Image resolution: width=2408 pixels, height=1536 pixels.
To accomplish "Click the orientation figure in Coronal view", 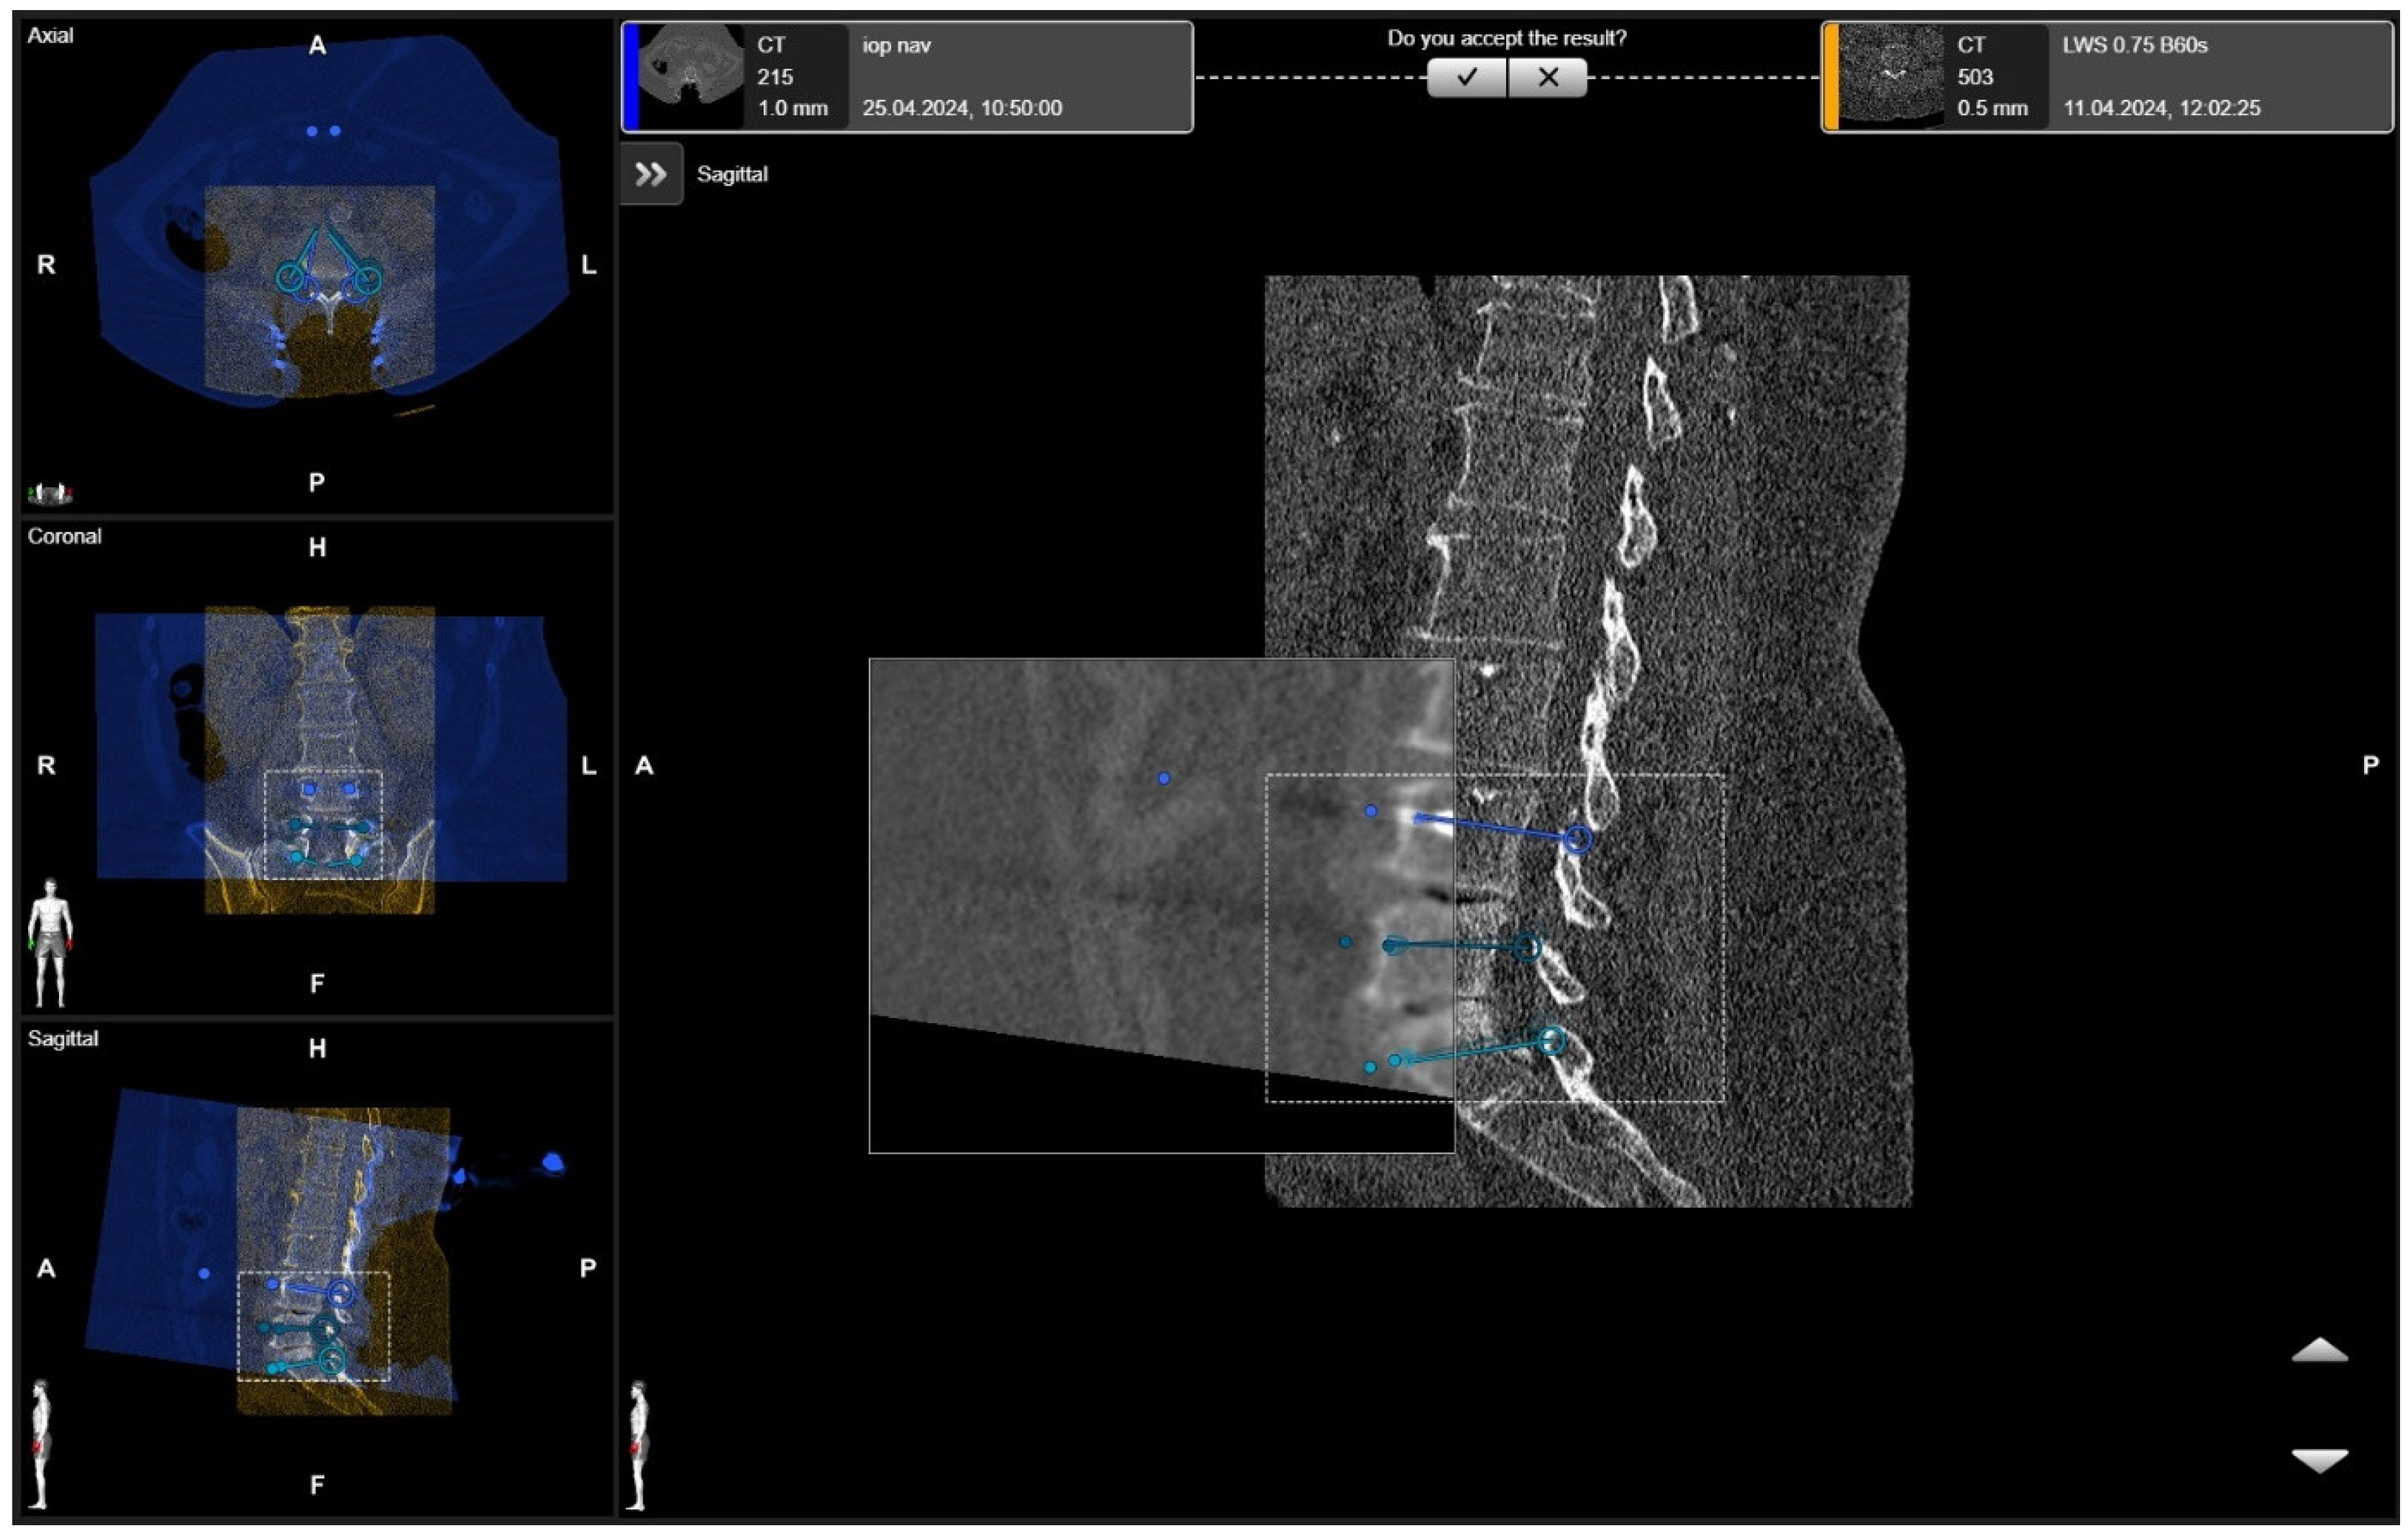I will (x=51, y=942).
